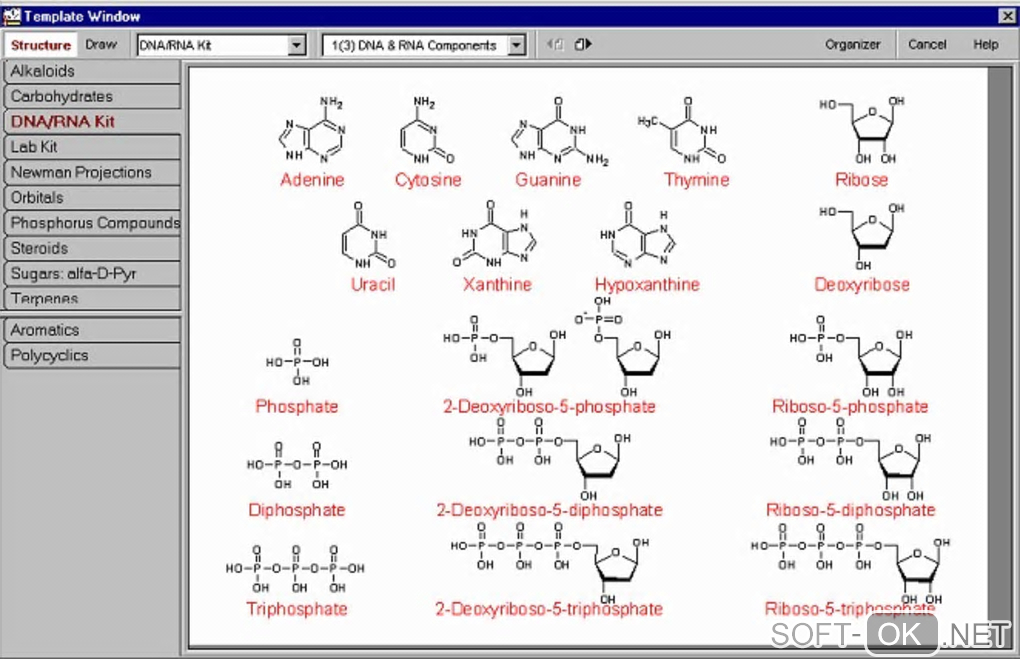The width and height of the screenshot is (1020, 659).
Task: Select the Triphosphate group template
Action: point(296,581)
